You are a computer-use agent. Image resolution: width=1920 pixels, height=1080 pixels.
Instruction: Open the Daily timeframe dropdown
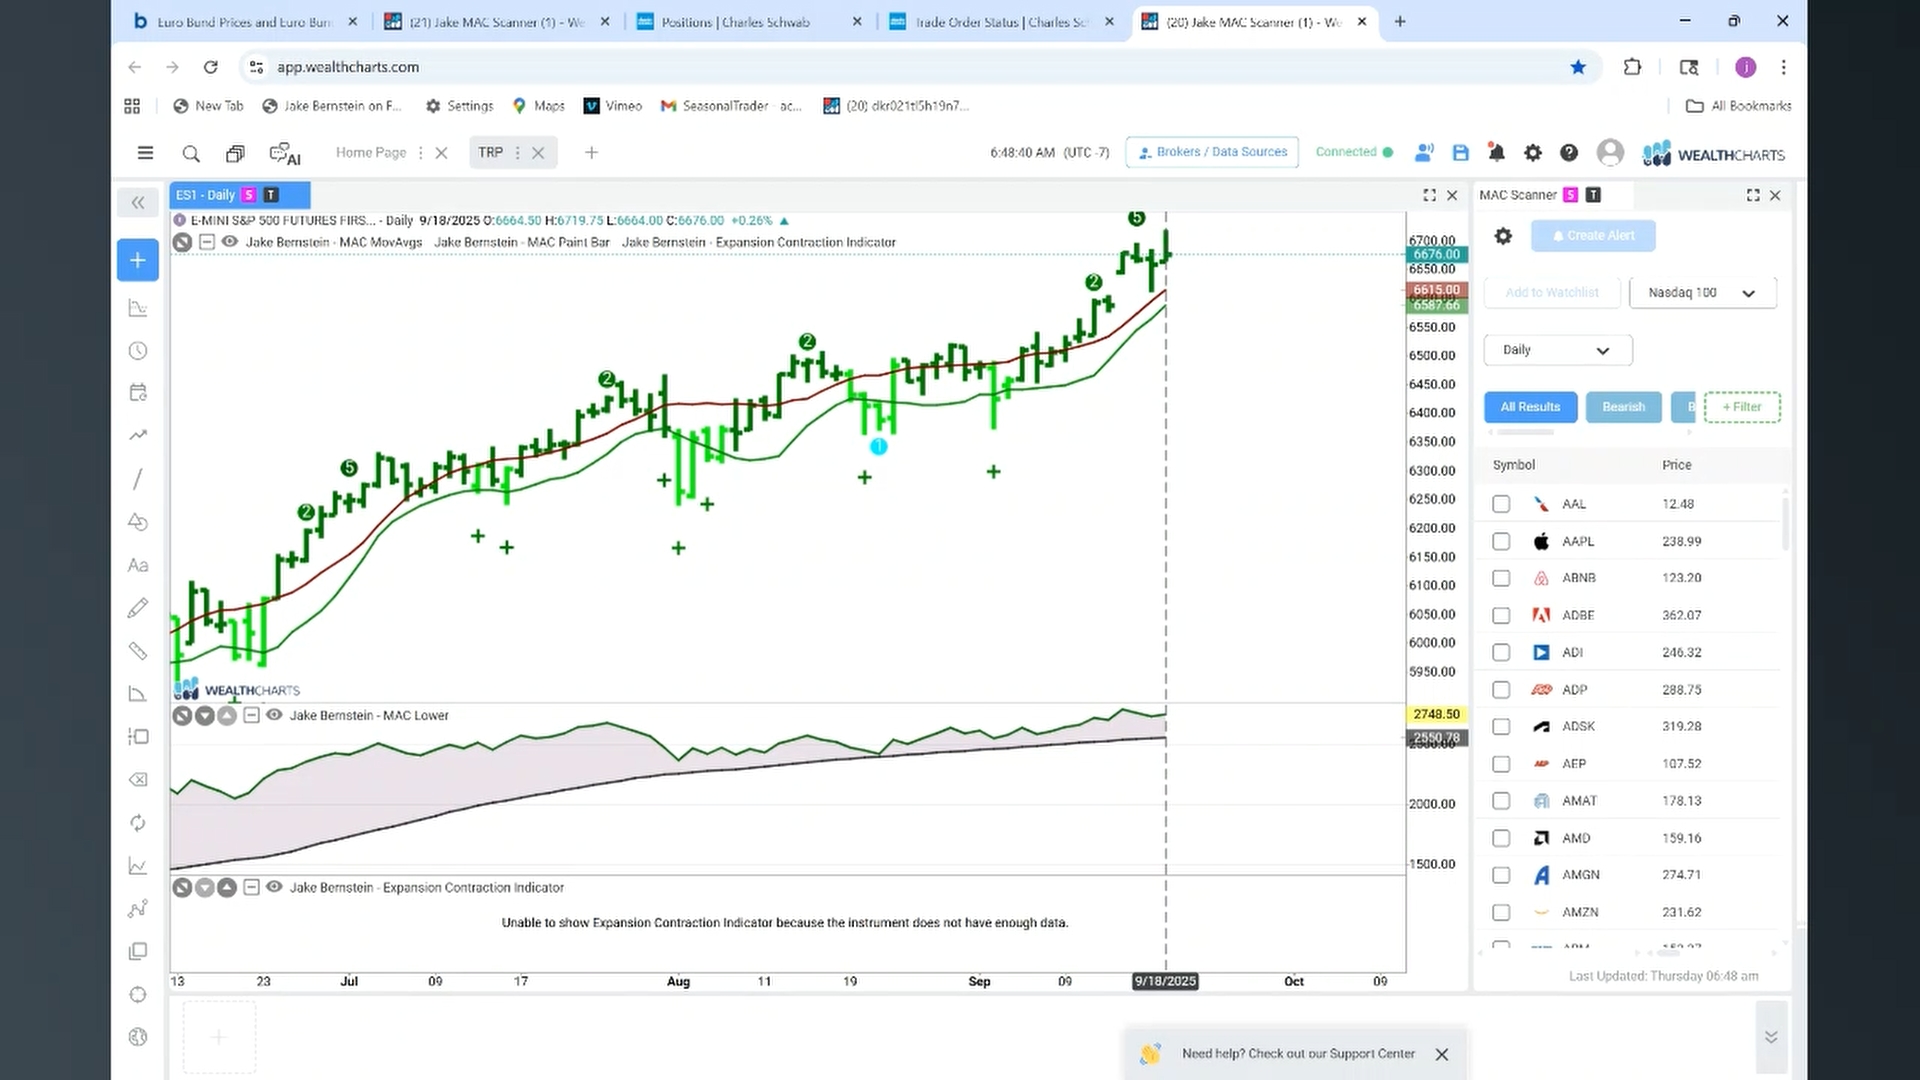[x=1557, y=350]
